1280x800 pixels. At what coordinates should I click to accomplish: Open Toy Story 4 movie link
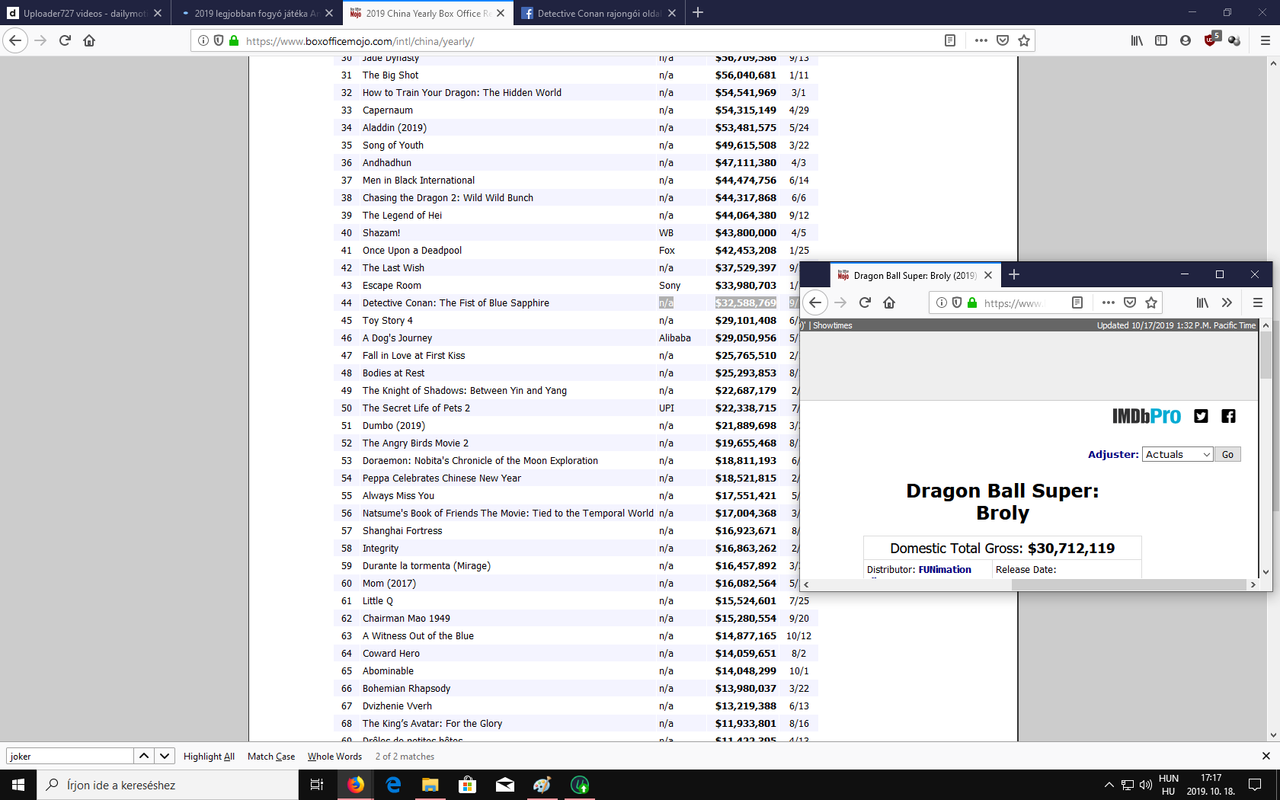387,320
